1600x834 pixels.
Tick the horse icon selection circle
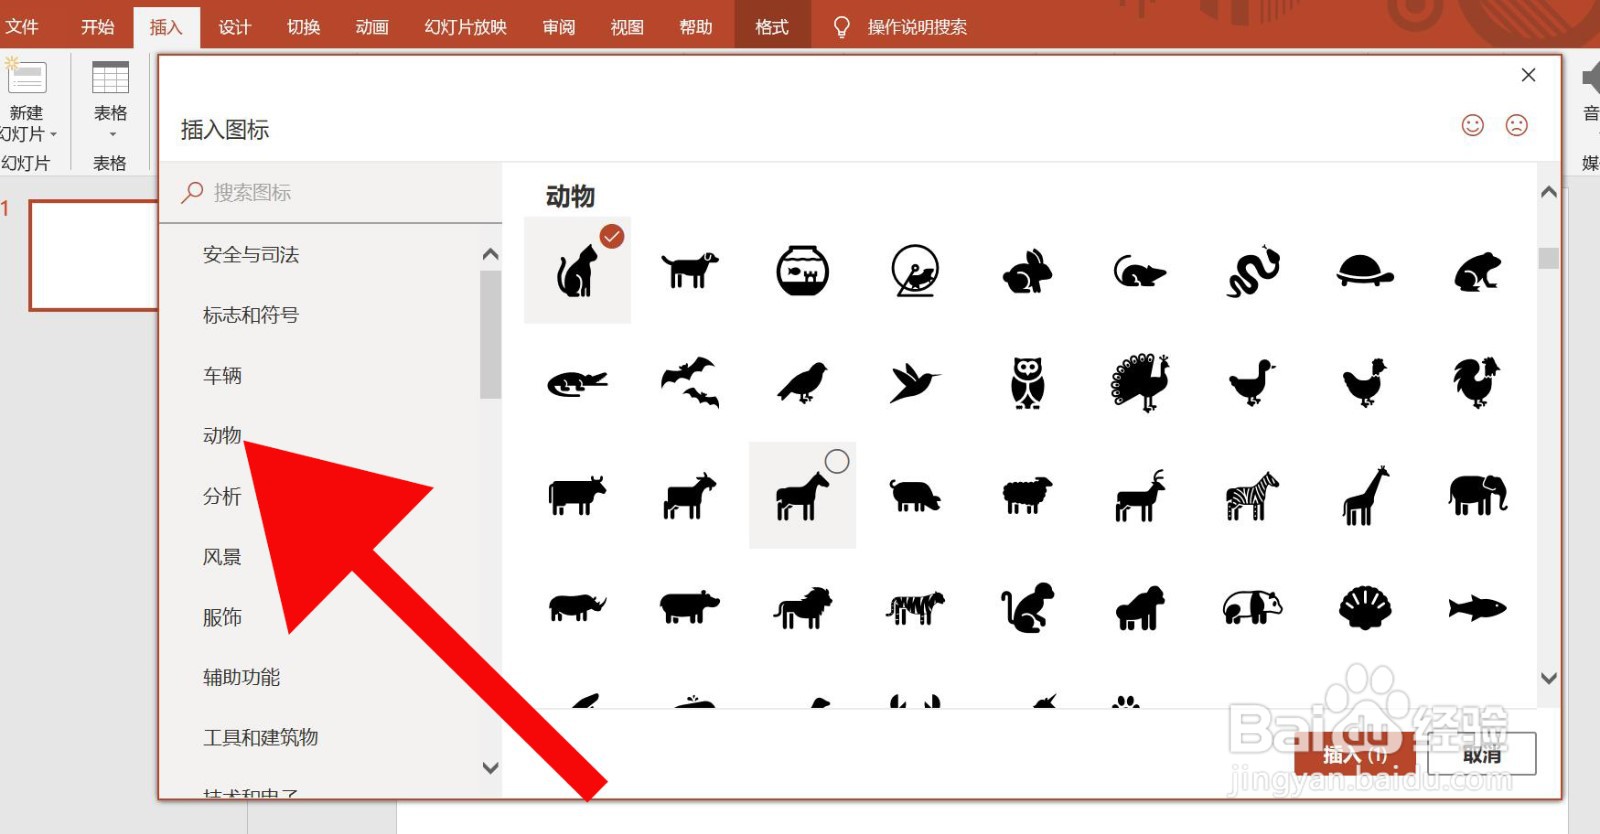[837, 461]
